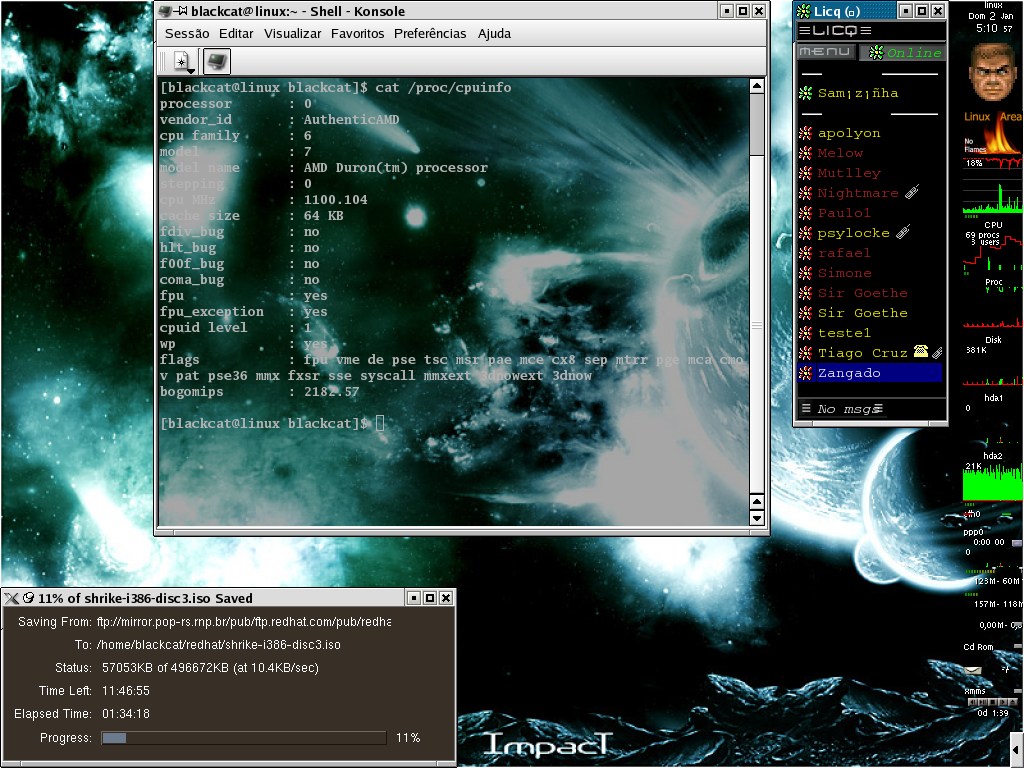Click the flower status icon beside apolyon
The image size is (1024, 768).
tap(805, 133)
